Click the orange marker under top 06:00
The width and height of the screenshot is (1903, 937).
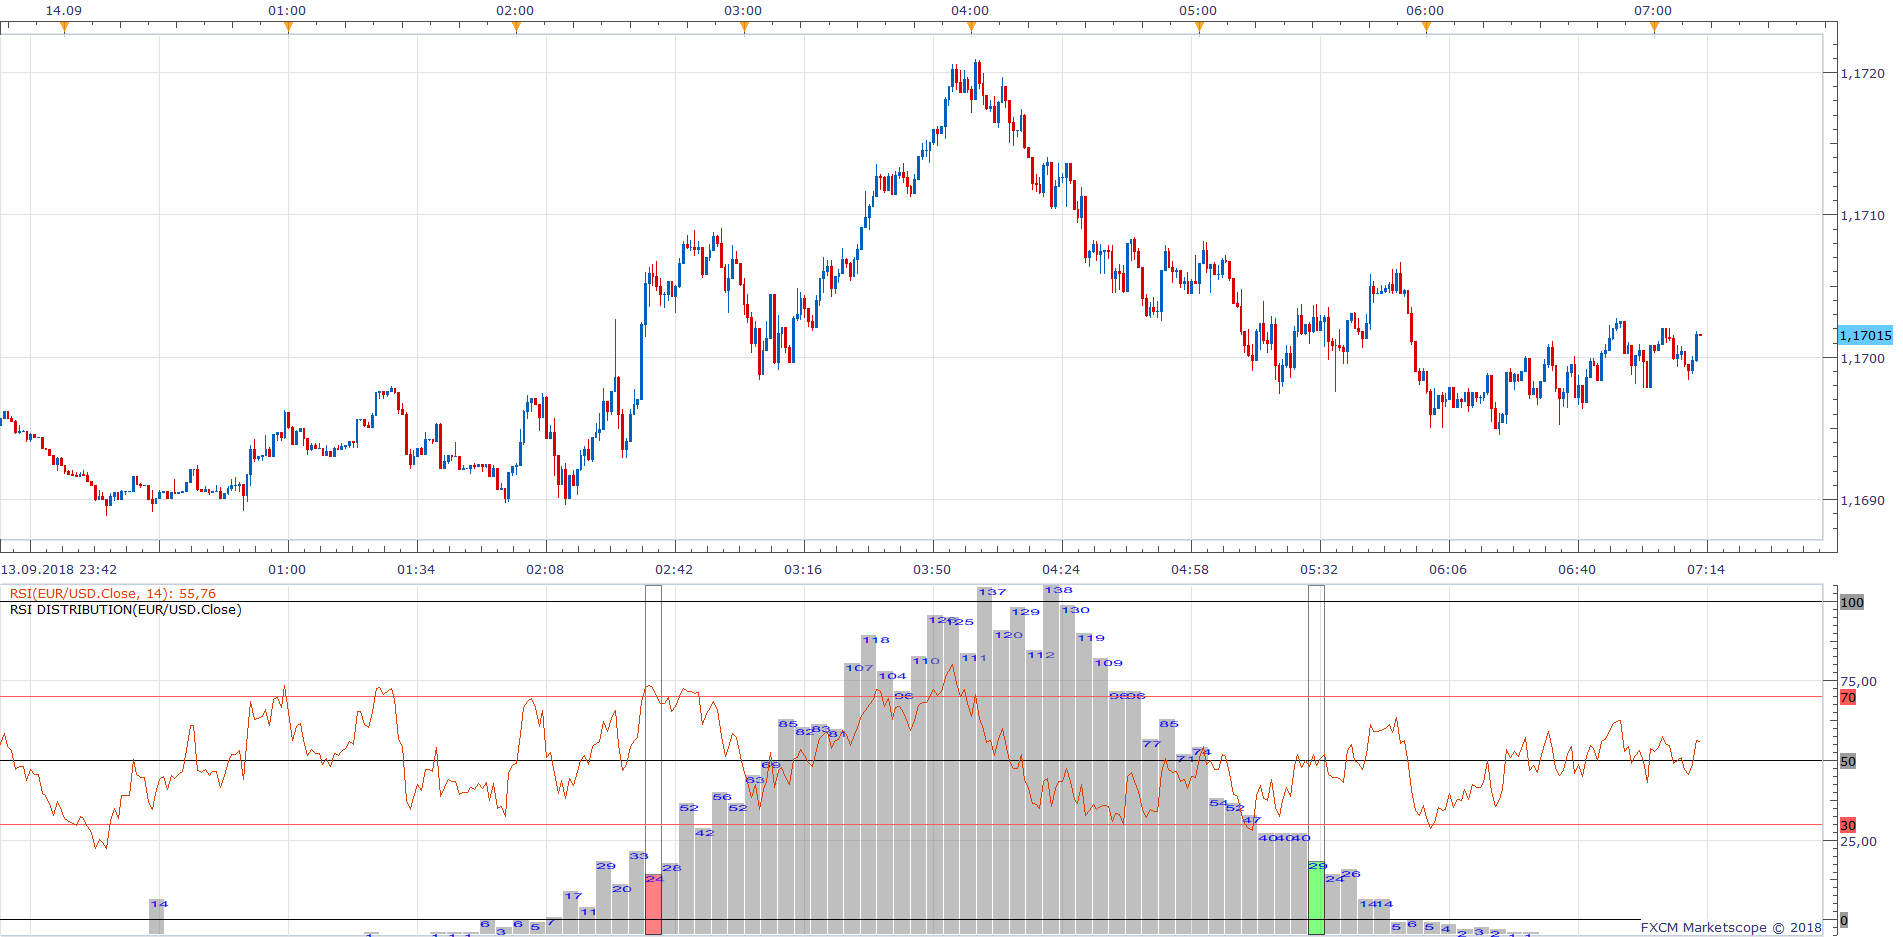click(1426, 27)
